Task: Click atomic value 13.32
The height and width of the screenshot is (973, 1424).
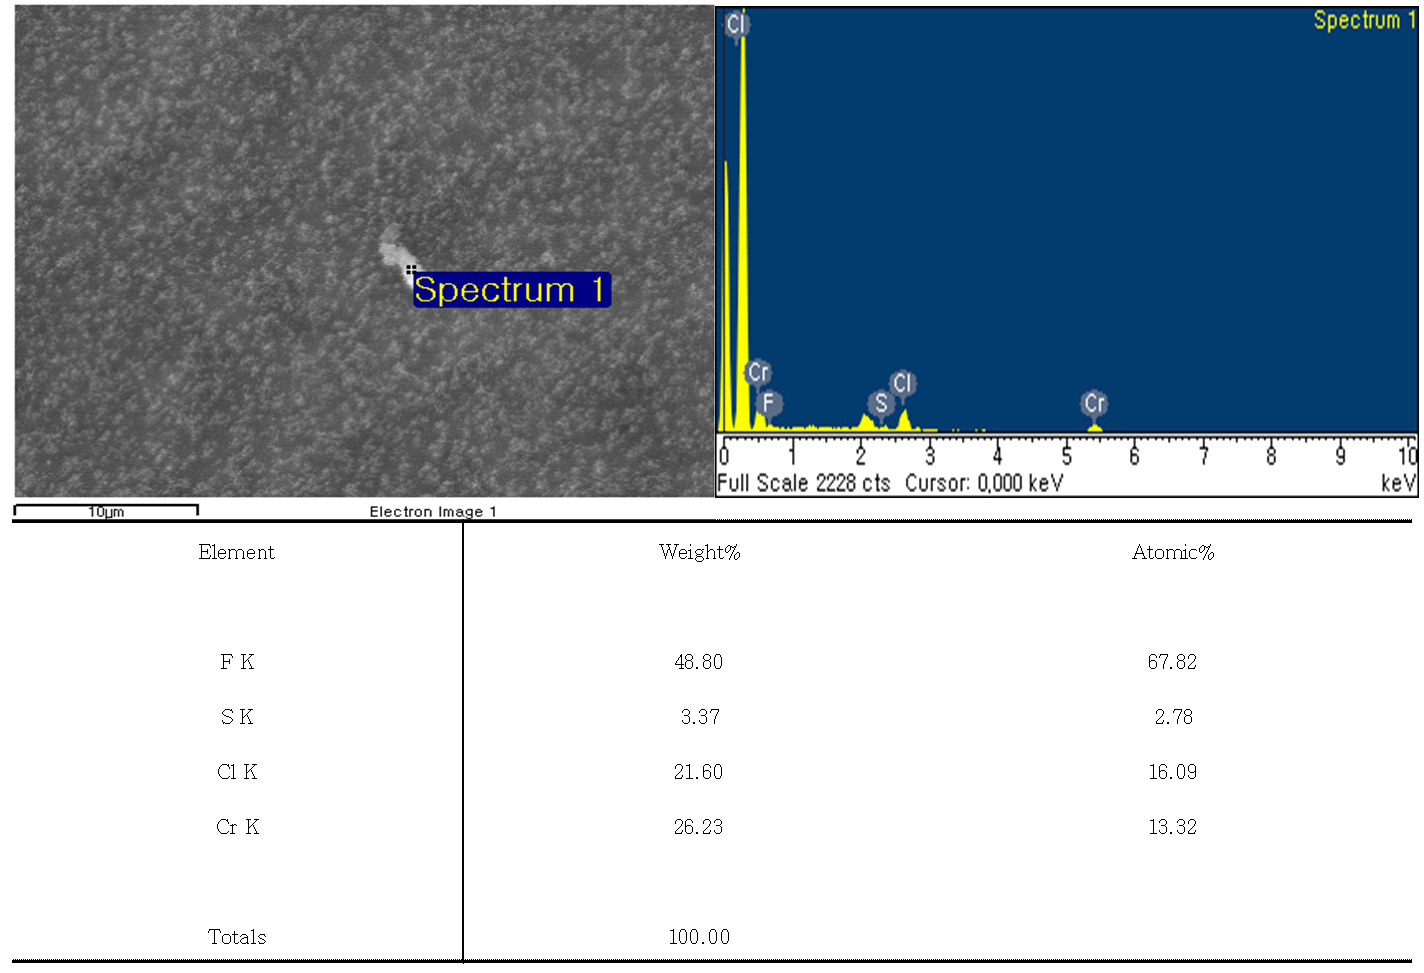Action: (1172, 827)
